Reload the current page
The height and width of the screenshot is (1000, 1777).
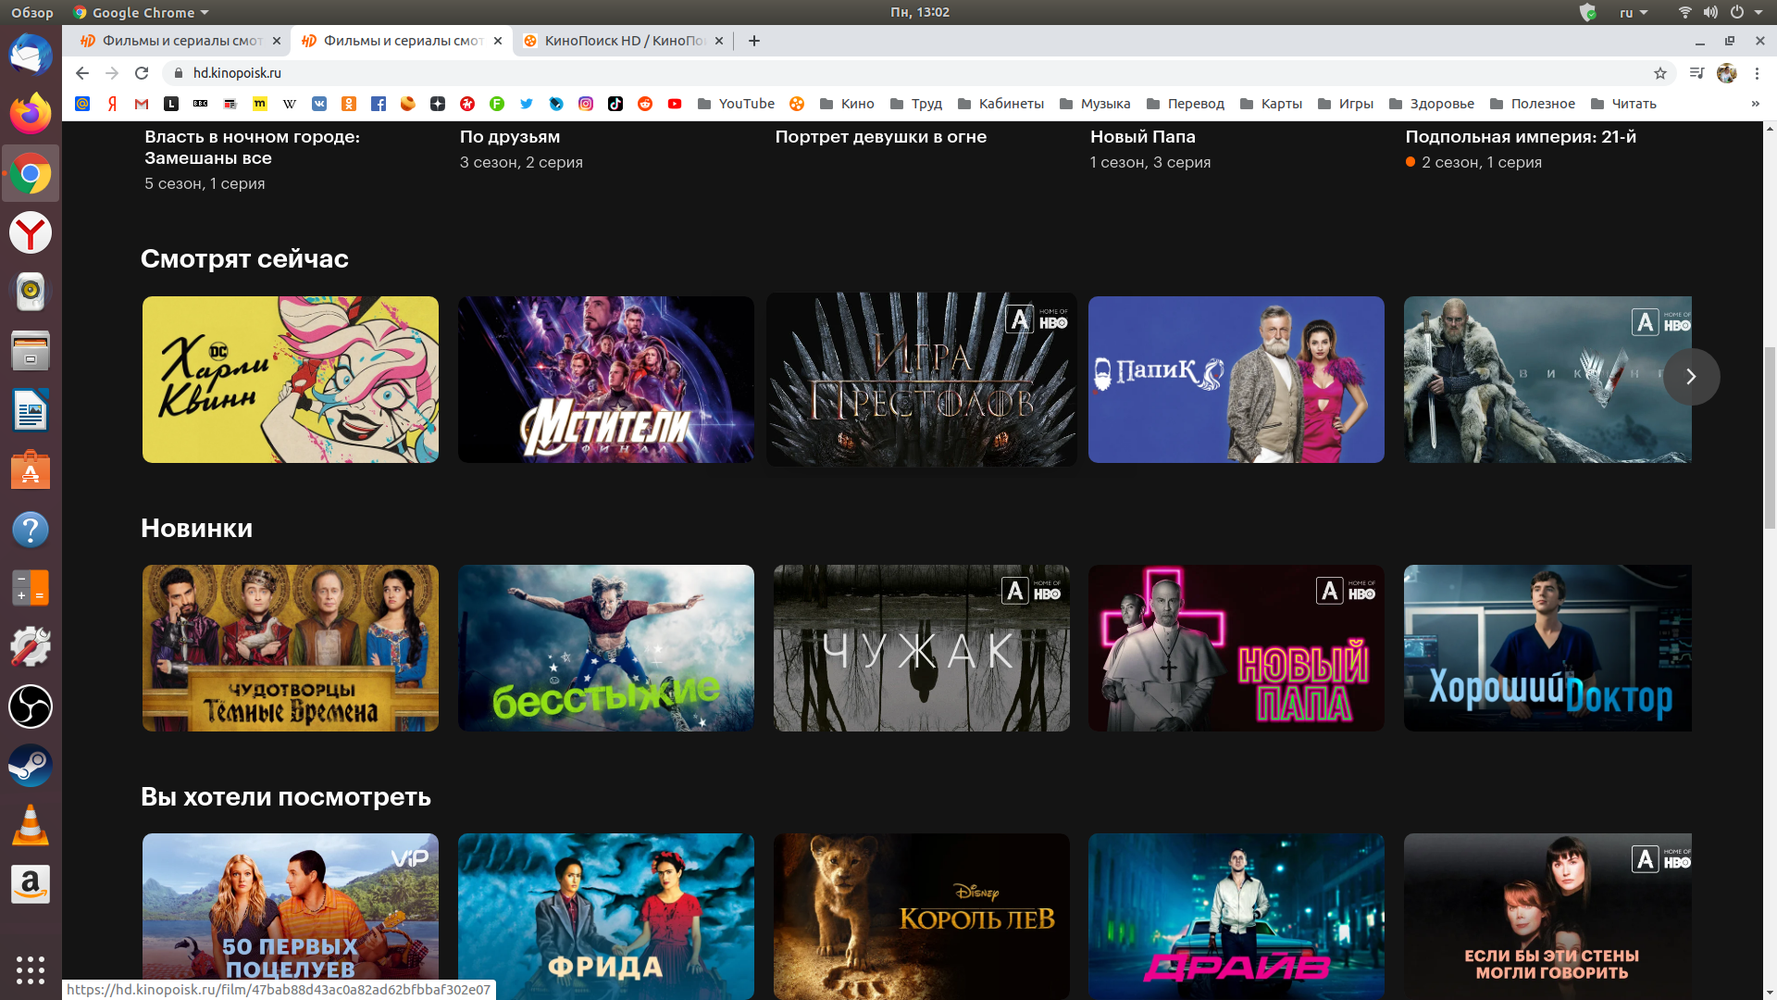pyautogui.click(x=142, y=73)
